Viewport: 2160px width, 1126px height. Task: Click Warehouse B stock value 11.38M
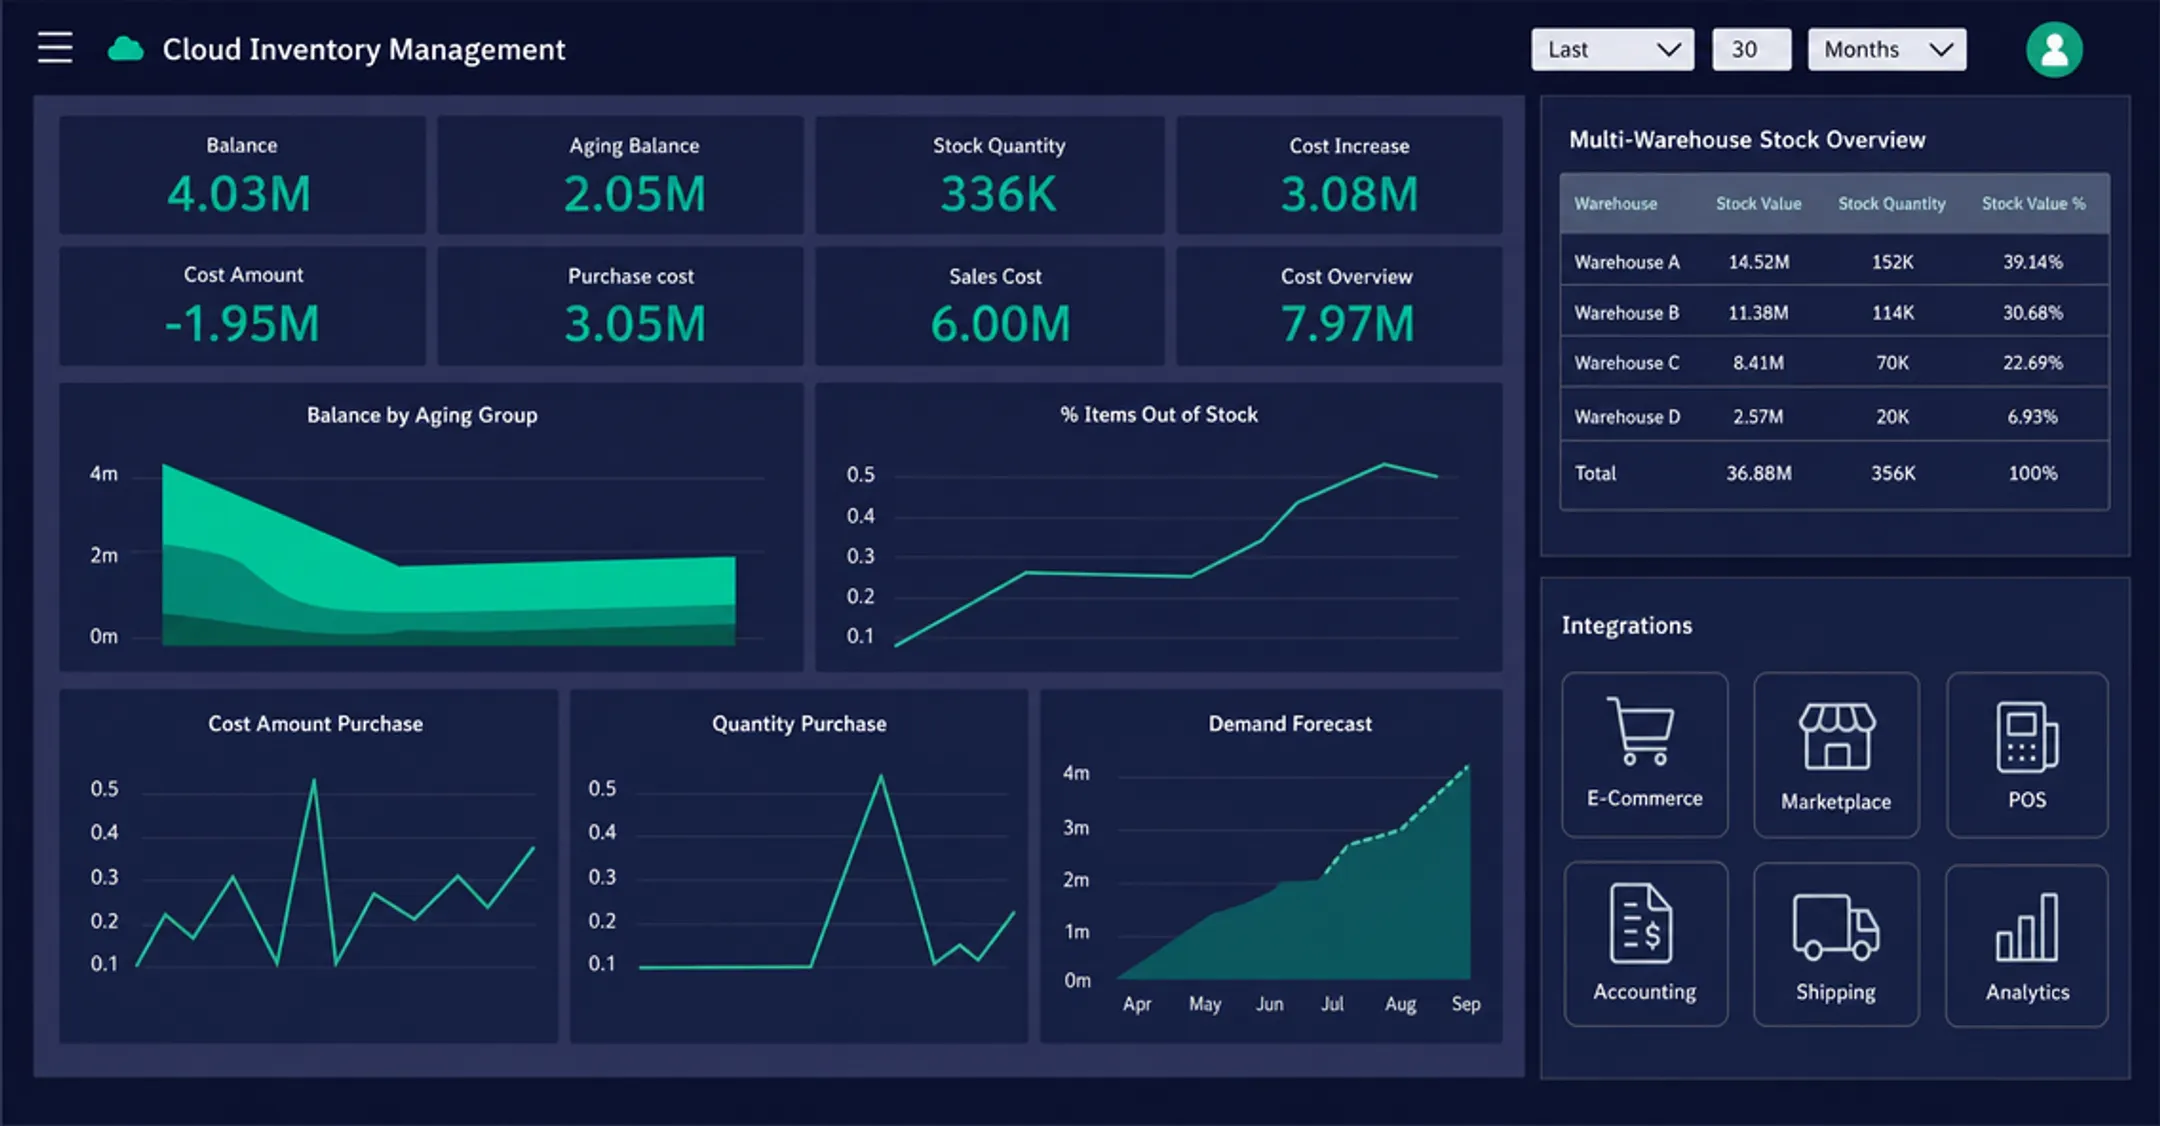click(1758, 313)
